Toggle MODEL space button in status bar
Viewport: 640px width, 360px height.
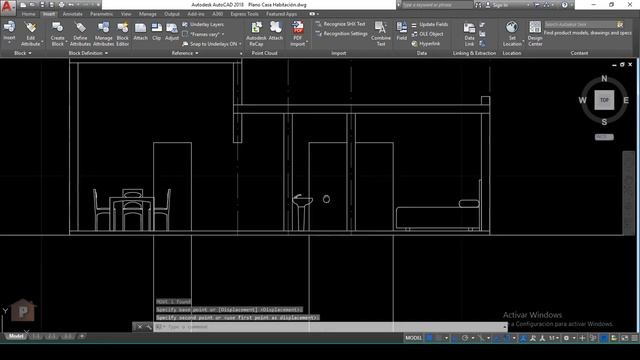413,338
